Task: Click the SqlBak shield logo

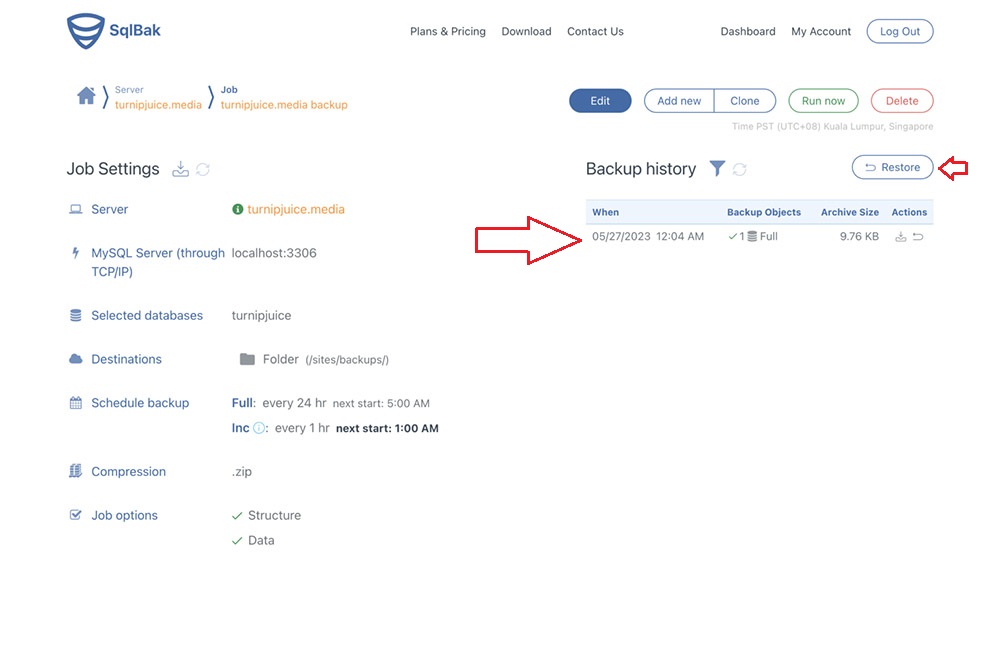Action: 85,31
